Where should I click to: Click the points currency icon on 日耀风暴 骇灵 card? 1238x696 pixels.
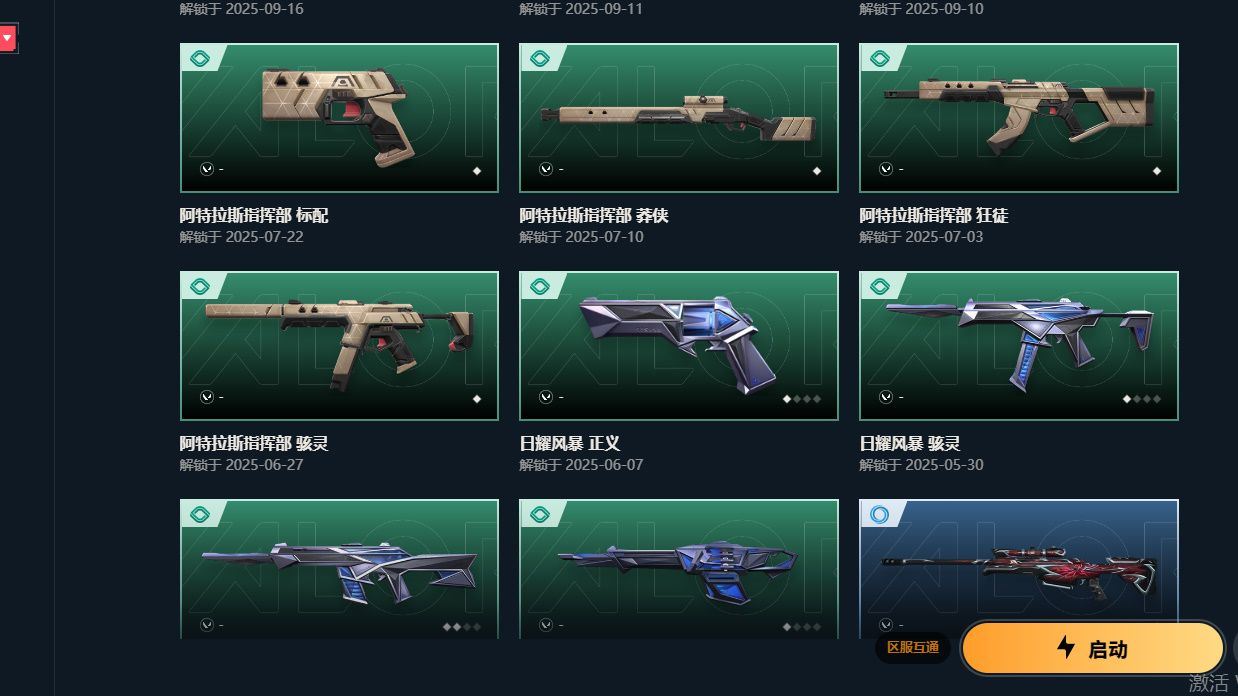(886, 397)
